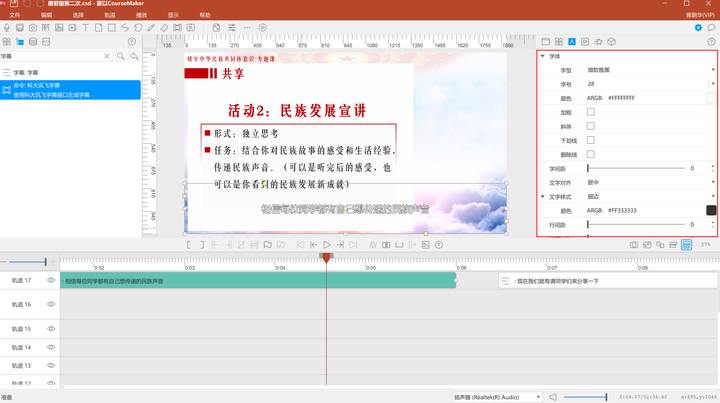Toggle visibility of track 轨道 13

point(51,366)
